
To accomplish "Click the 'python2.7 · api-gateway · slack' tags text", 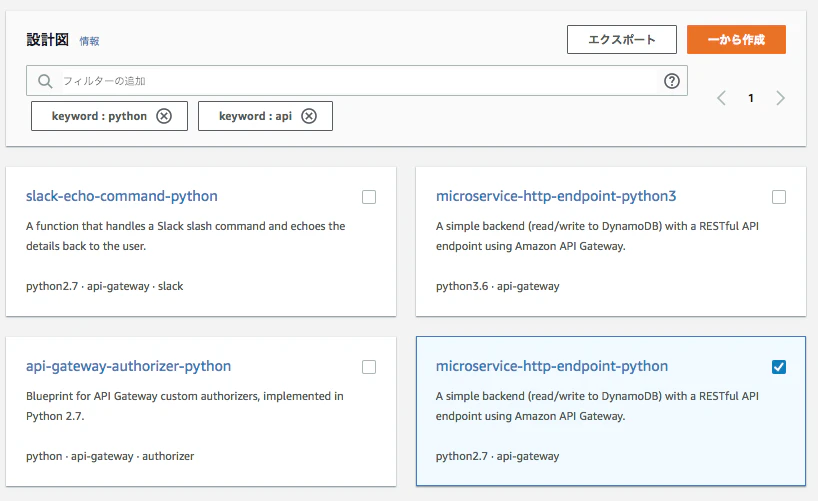I will click(x=104, y=286).
